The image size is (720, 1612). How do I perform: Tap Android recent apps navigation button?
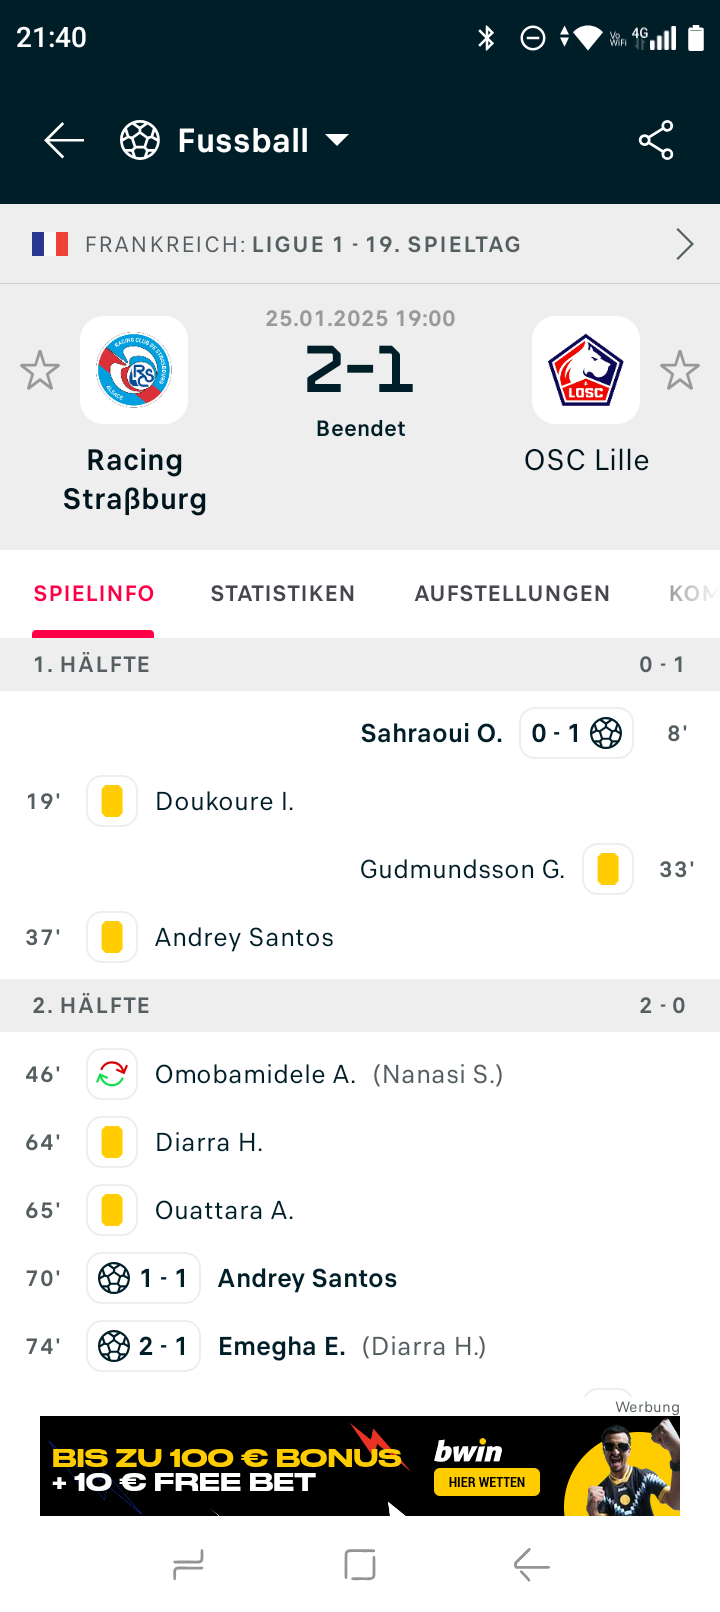[188, 1565]
